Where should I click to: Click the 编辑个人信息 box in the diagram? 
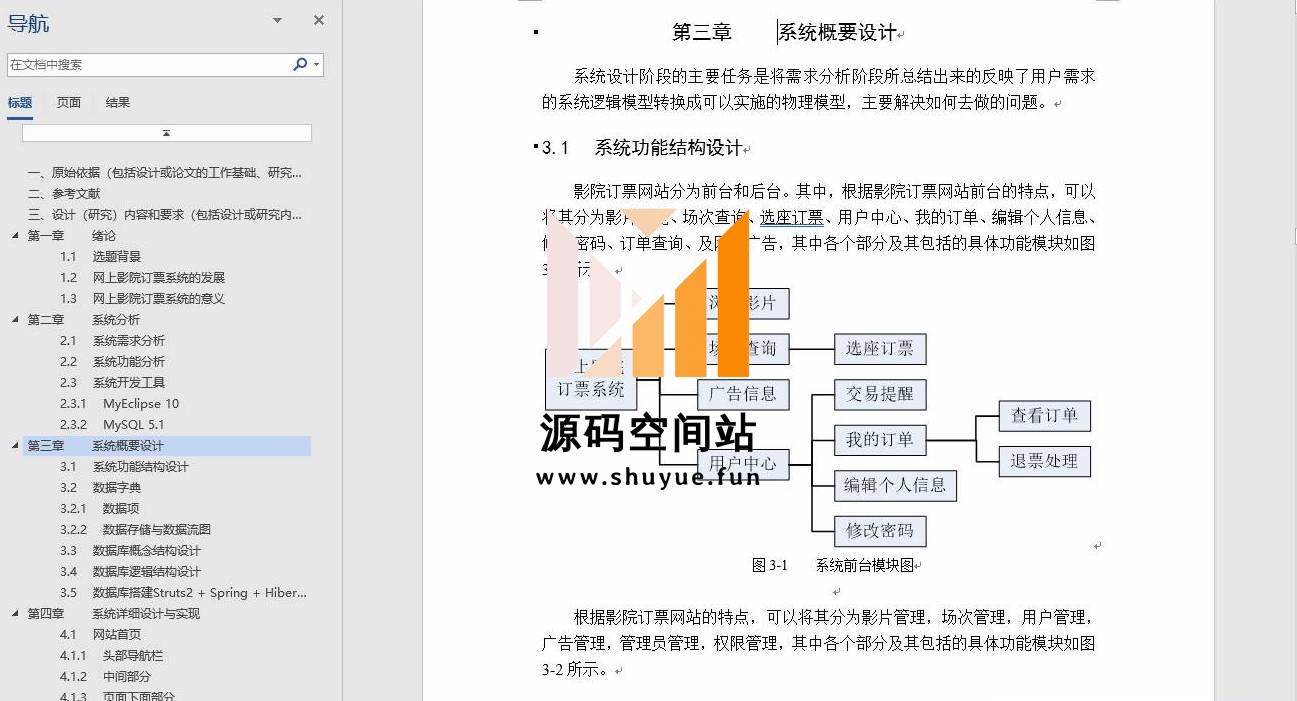click(895, 485)
